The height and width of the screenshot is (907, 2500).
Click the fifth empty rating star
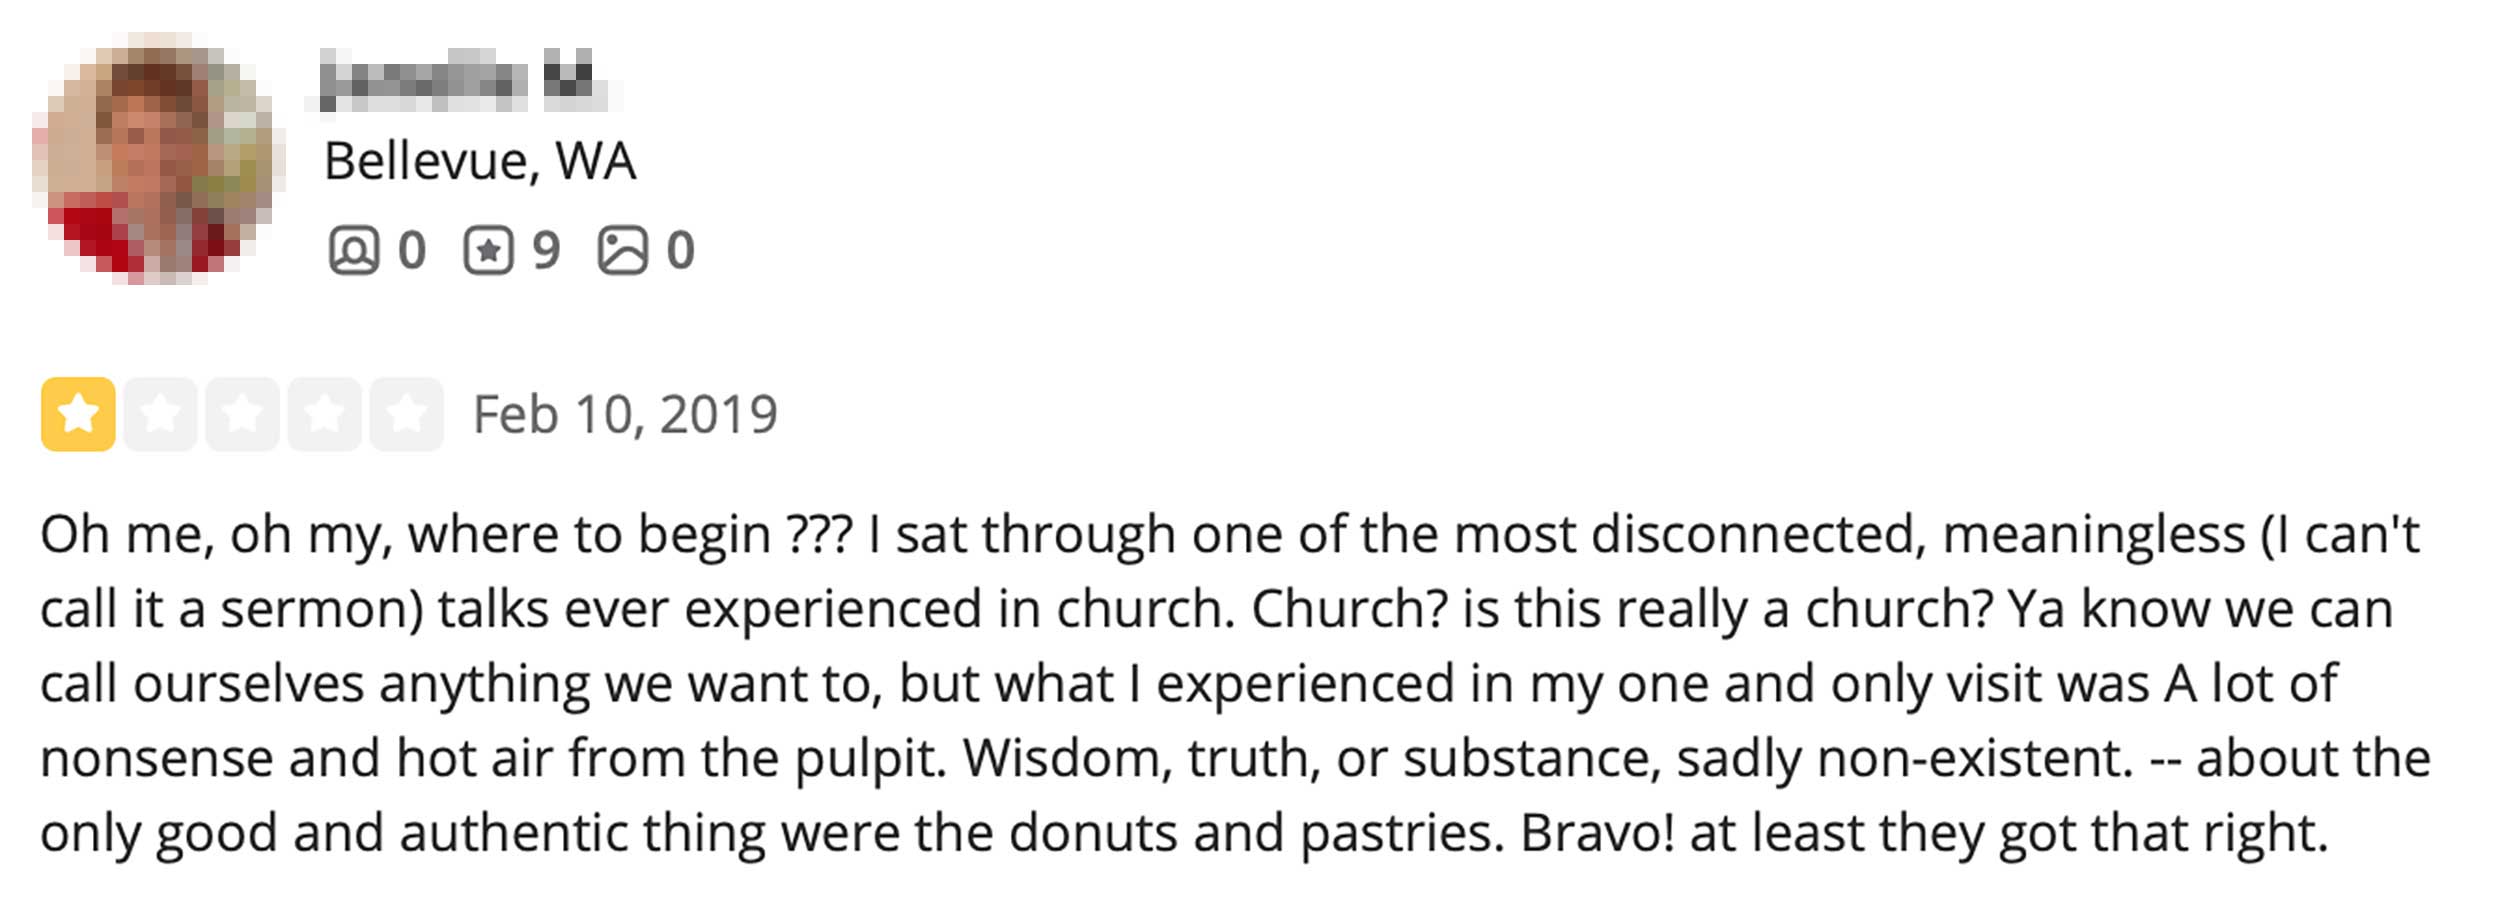coord(406,414)
